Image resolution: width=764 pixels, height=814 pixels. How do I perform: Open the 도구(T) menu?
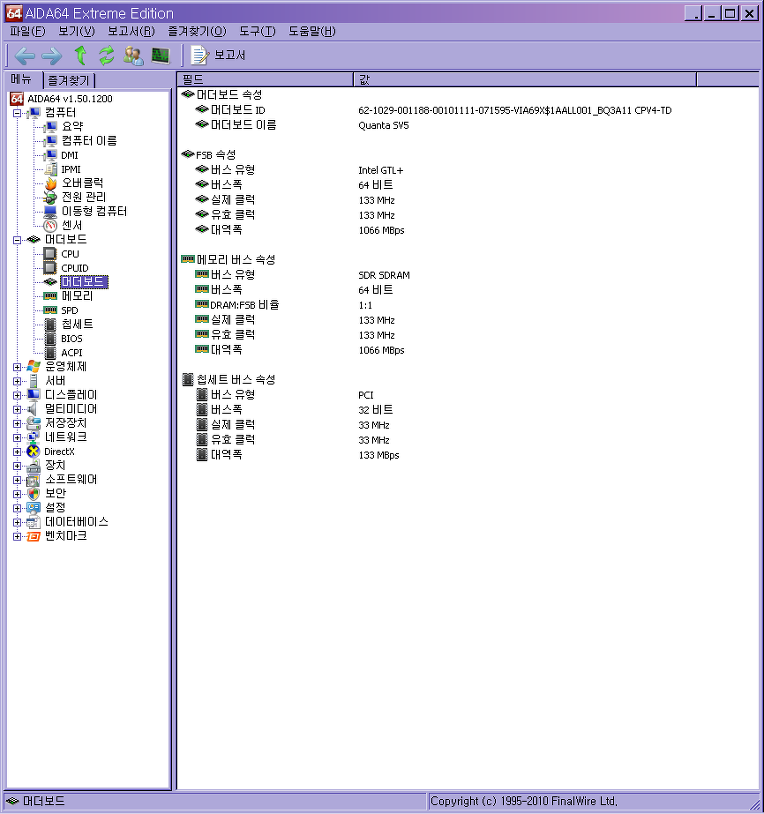tap(257, 31)
